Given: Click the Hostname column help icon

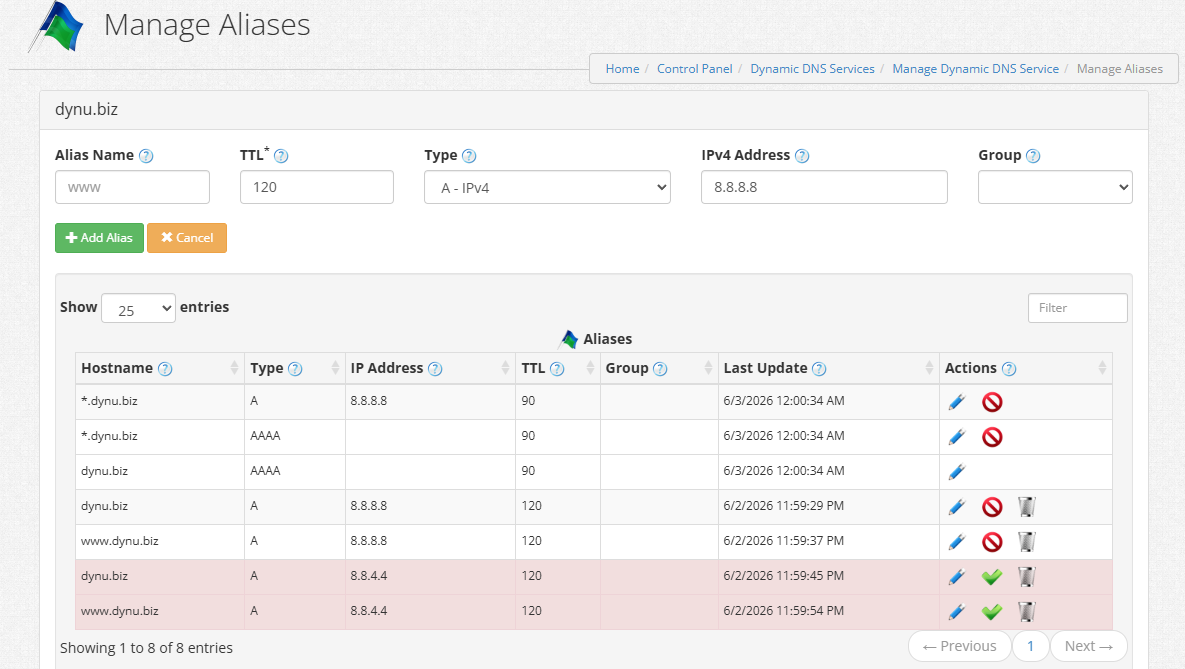Looking at the screenshot, I should coord(165,369).
